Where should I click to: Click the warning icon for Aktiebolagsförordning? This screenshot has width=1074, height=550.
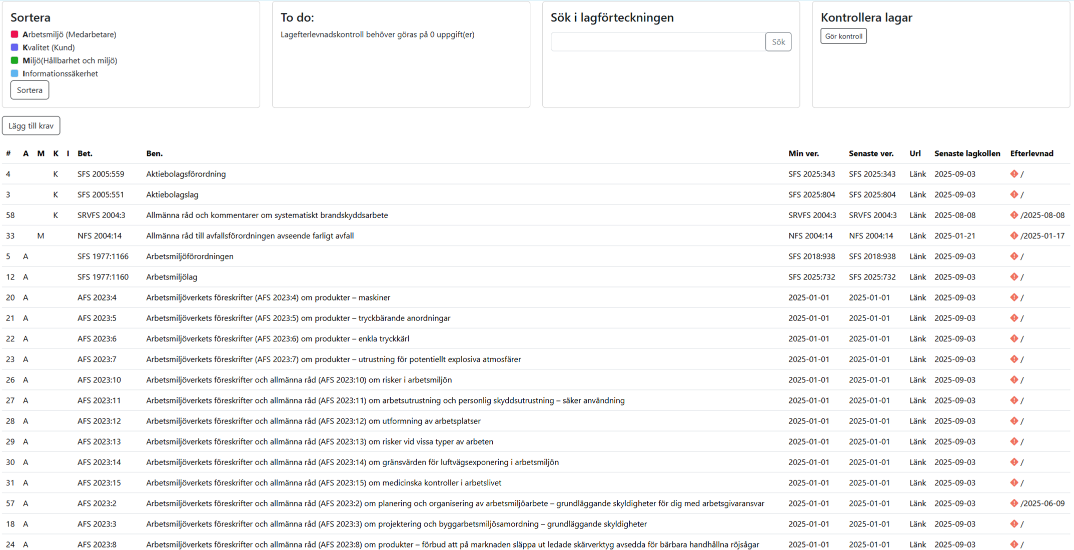1014,174
